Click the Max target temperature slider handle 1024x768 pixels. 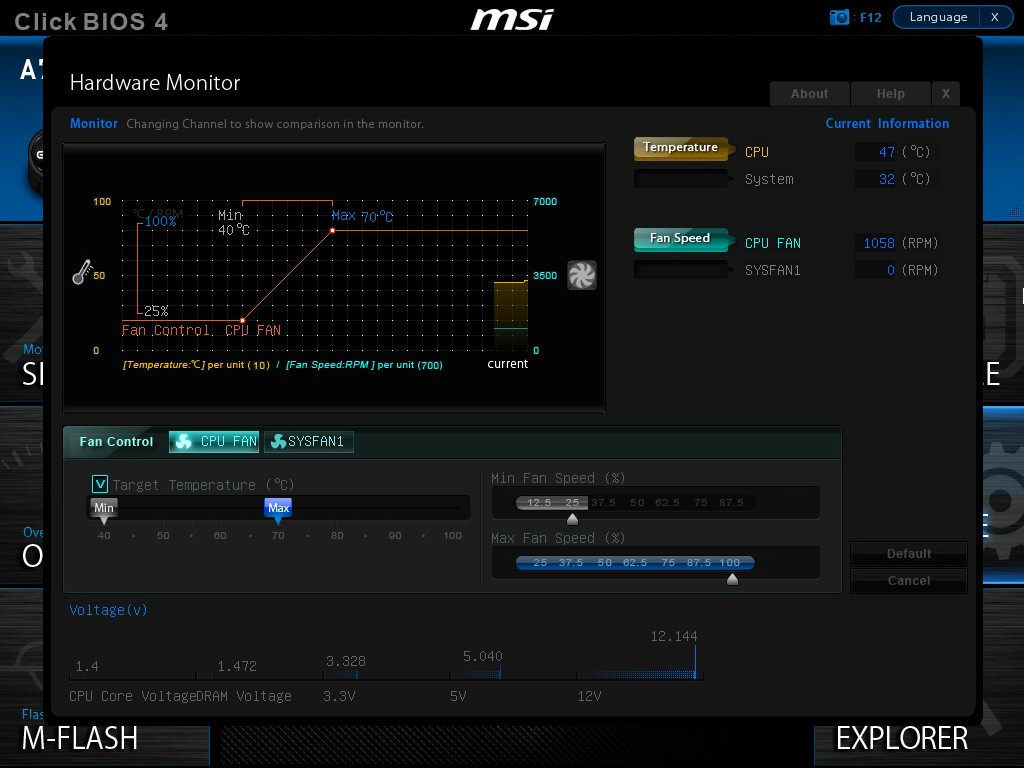point(278,511)
